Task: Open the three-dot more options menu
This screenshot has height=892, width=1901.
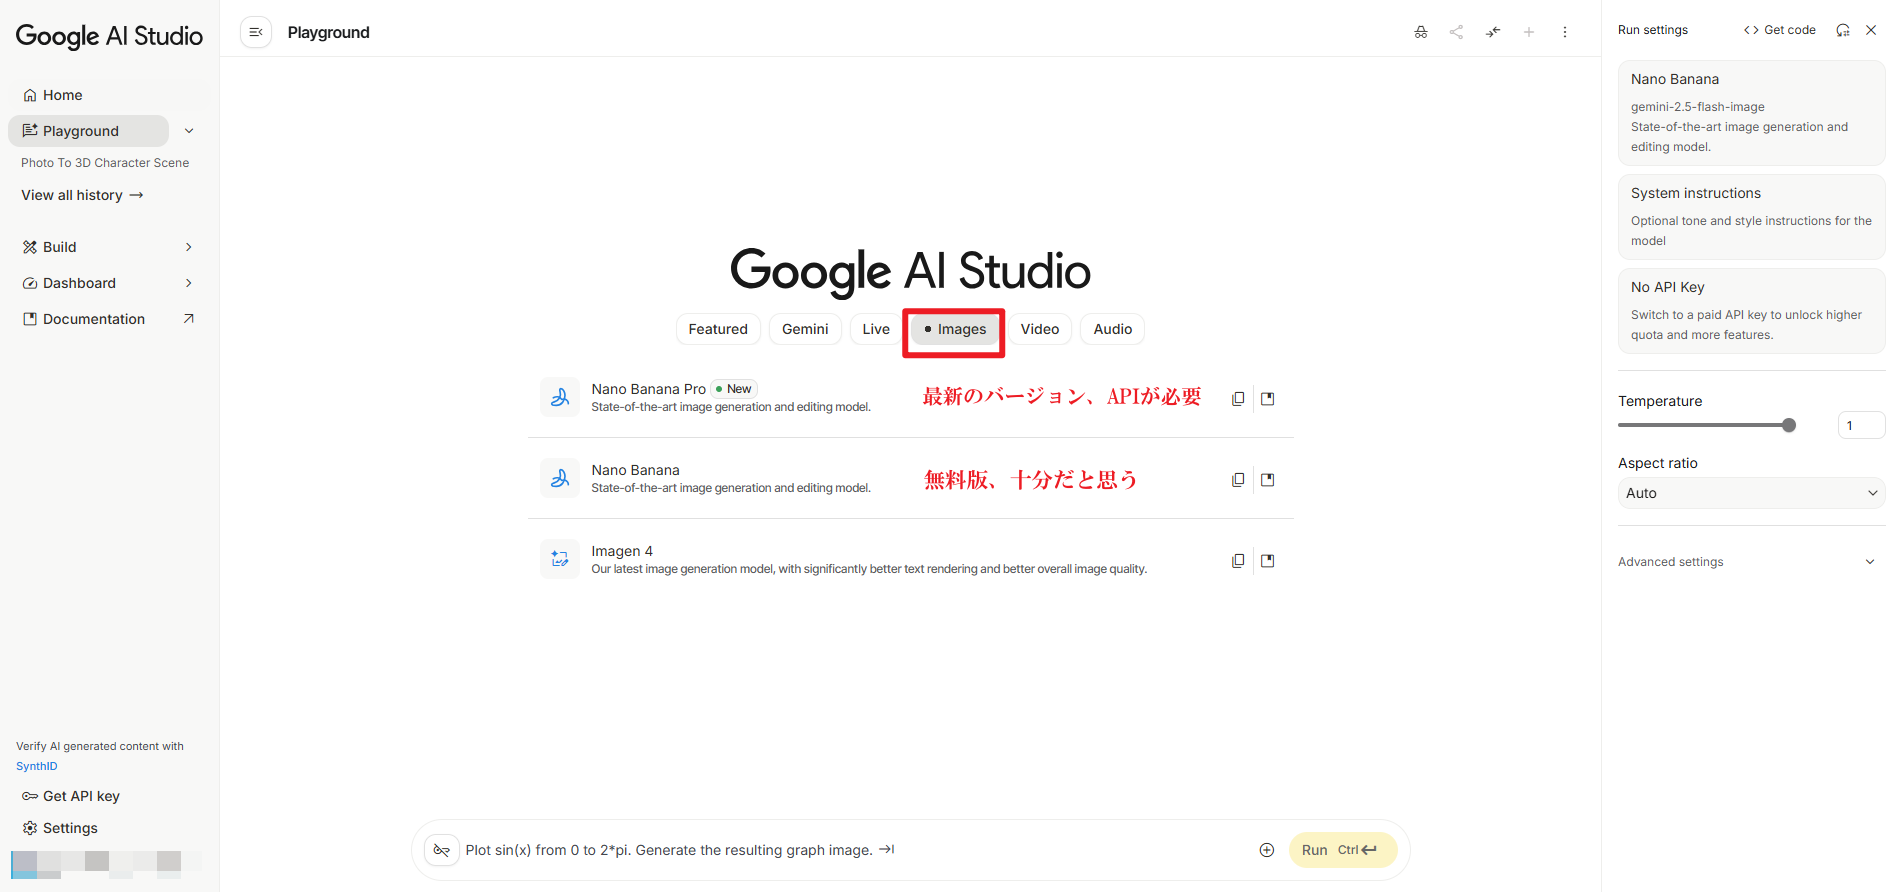Action: tap(1565, 32)
